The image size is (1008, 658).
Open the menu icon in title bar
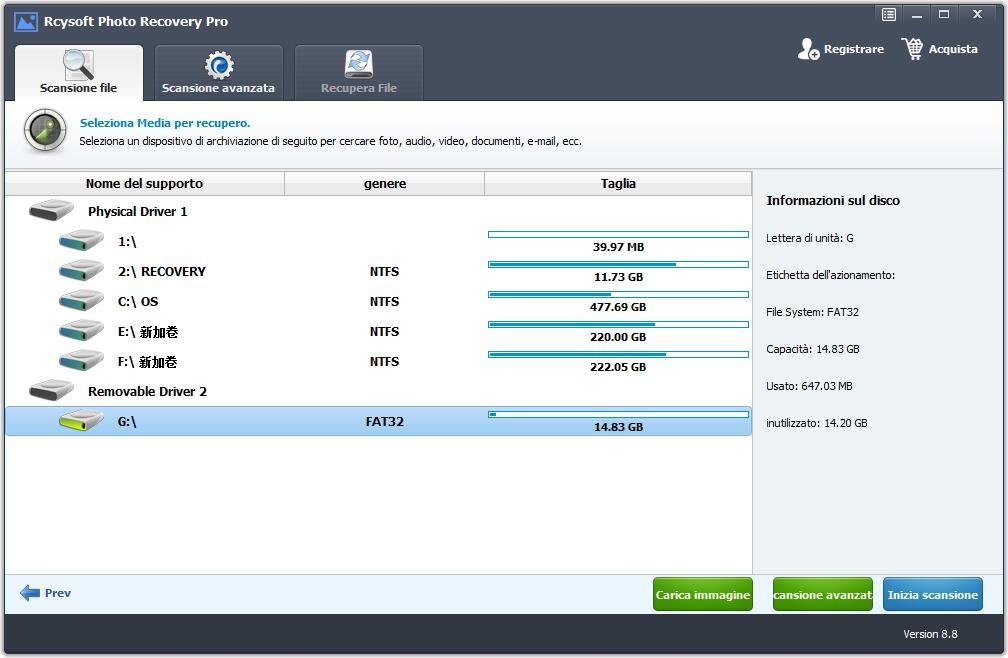coord(888,14)
